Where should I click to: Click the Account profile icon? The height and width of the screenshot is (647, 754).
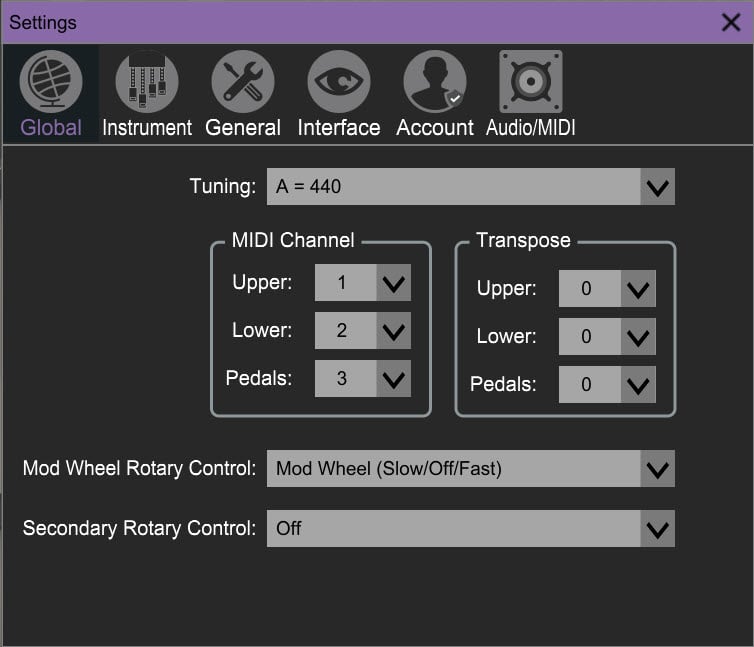click(435, 82)
